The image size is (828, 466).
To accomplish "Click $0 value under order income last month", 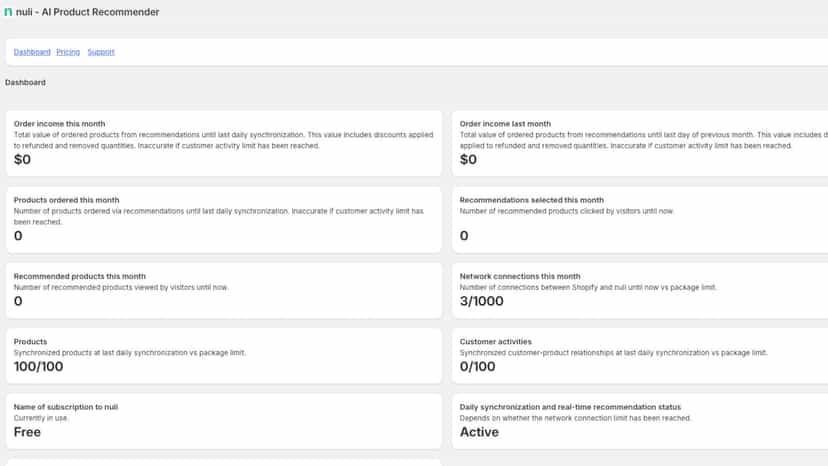I will [468, 159].
